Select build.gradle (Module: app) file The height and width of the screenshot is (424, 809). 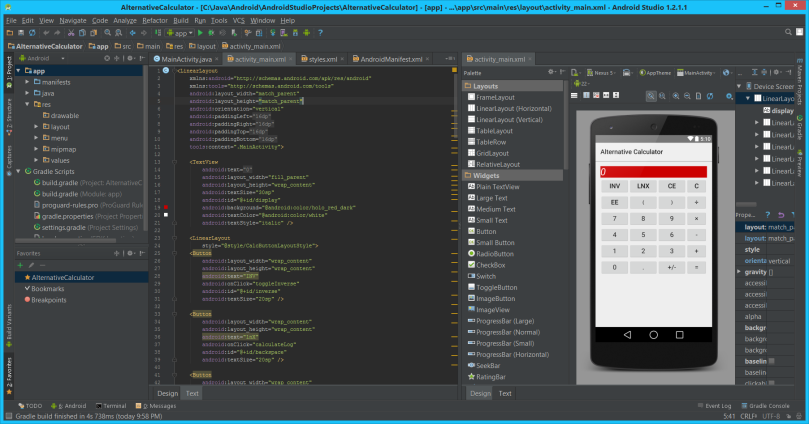click(x=77, y=194)
